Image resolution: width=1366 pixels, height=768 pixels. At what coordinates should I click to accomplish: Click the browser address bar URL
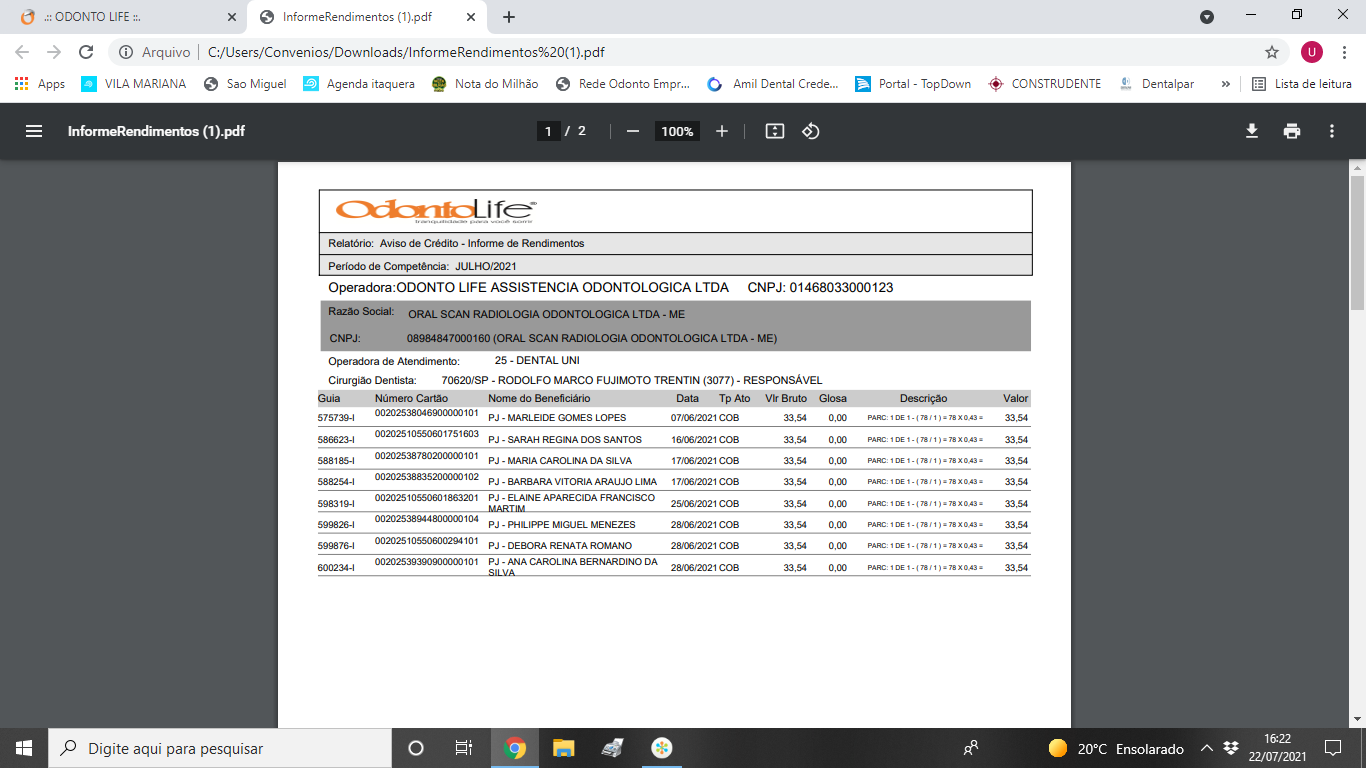tap(406, 52)
